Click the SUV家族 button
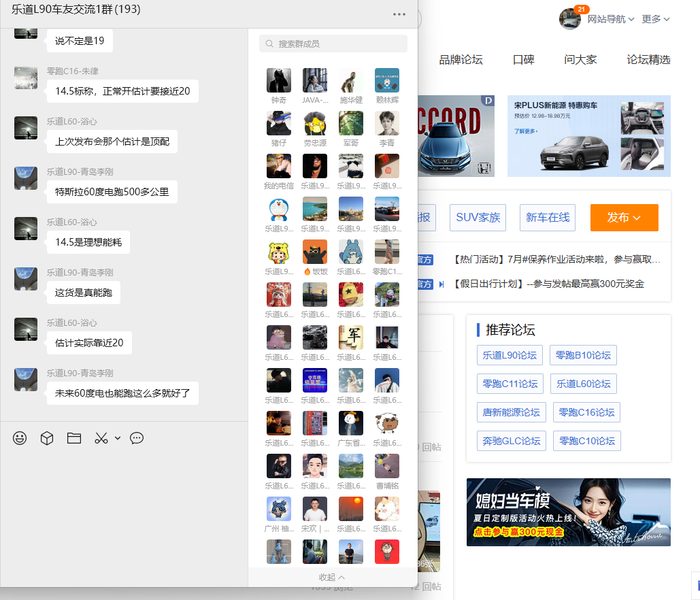The image size is (700, 600). (478, 217)
